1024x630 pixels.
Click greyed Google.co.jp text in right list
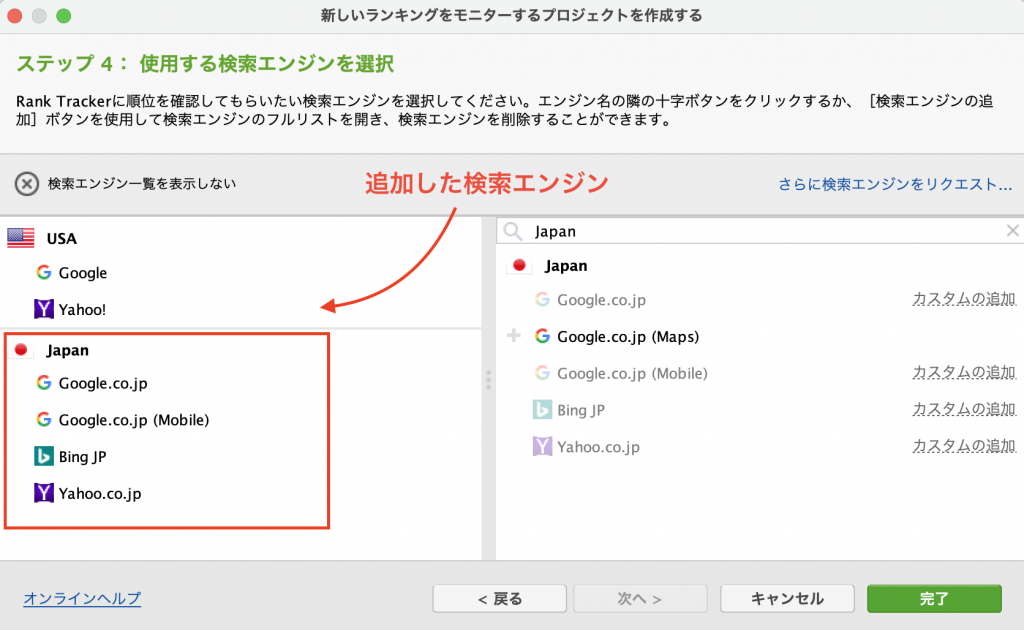[601, 300]
